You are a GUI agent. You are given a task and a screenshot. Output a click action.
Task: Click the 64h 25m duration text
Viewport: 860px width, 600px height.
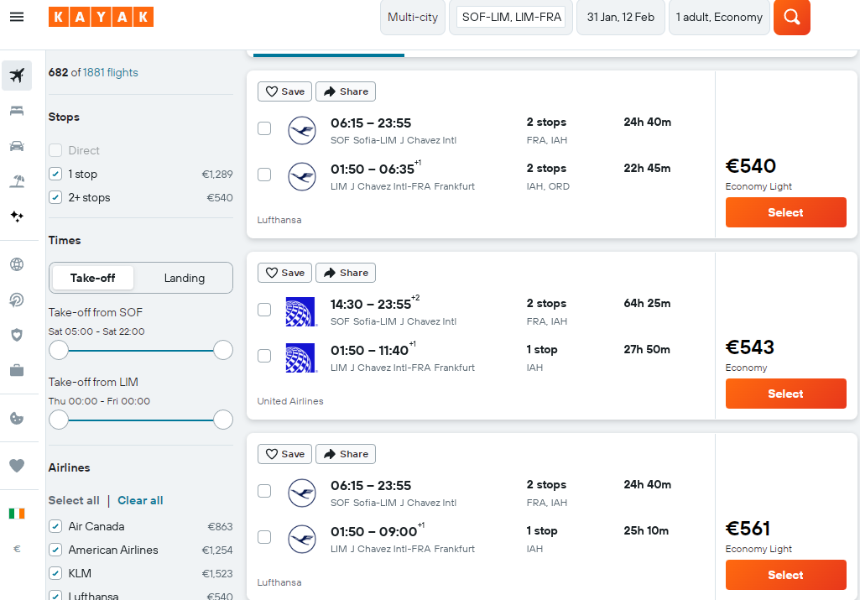pos(647,303)
